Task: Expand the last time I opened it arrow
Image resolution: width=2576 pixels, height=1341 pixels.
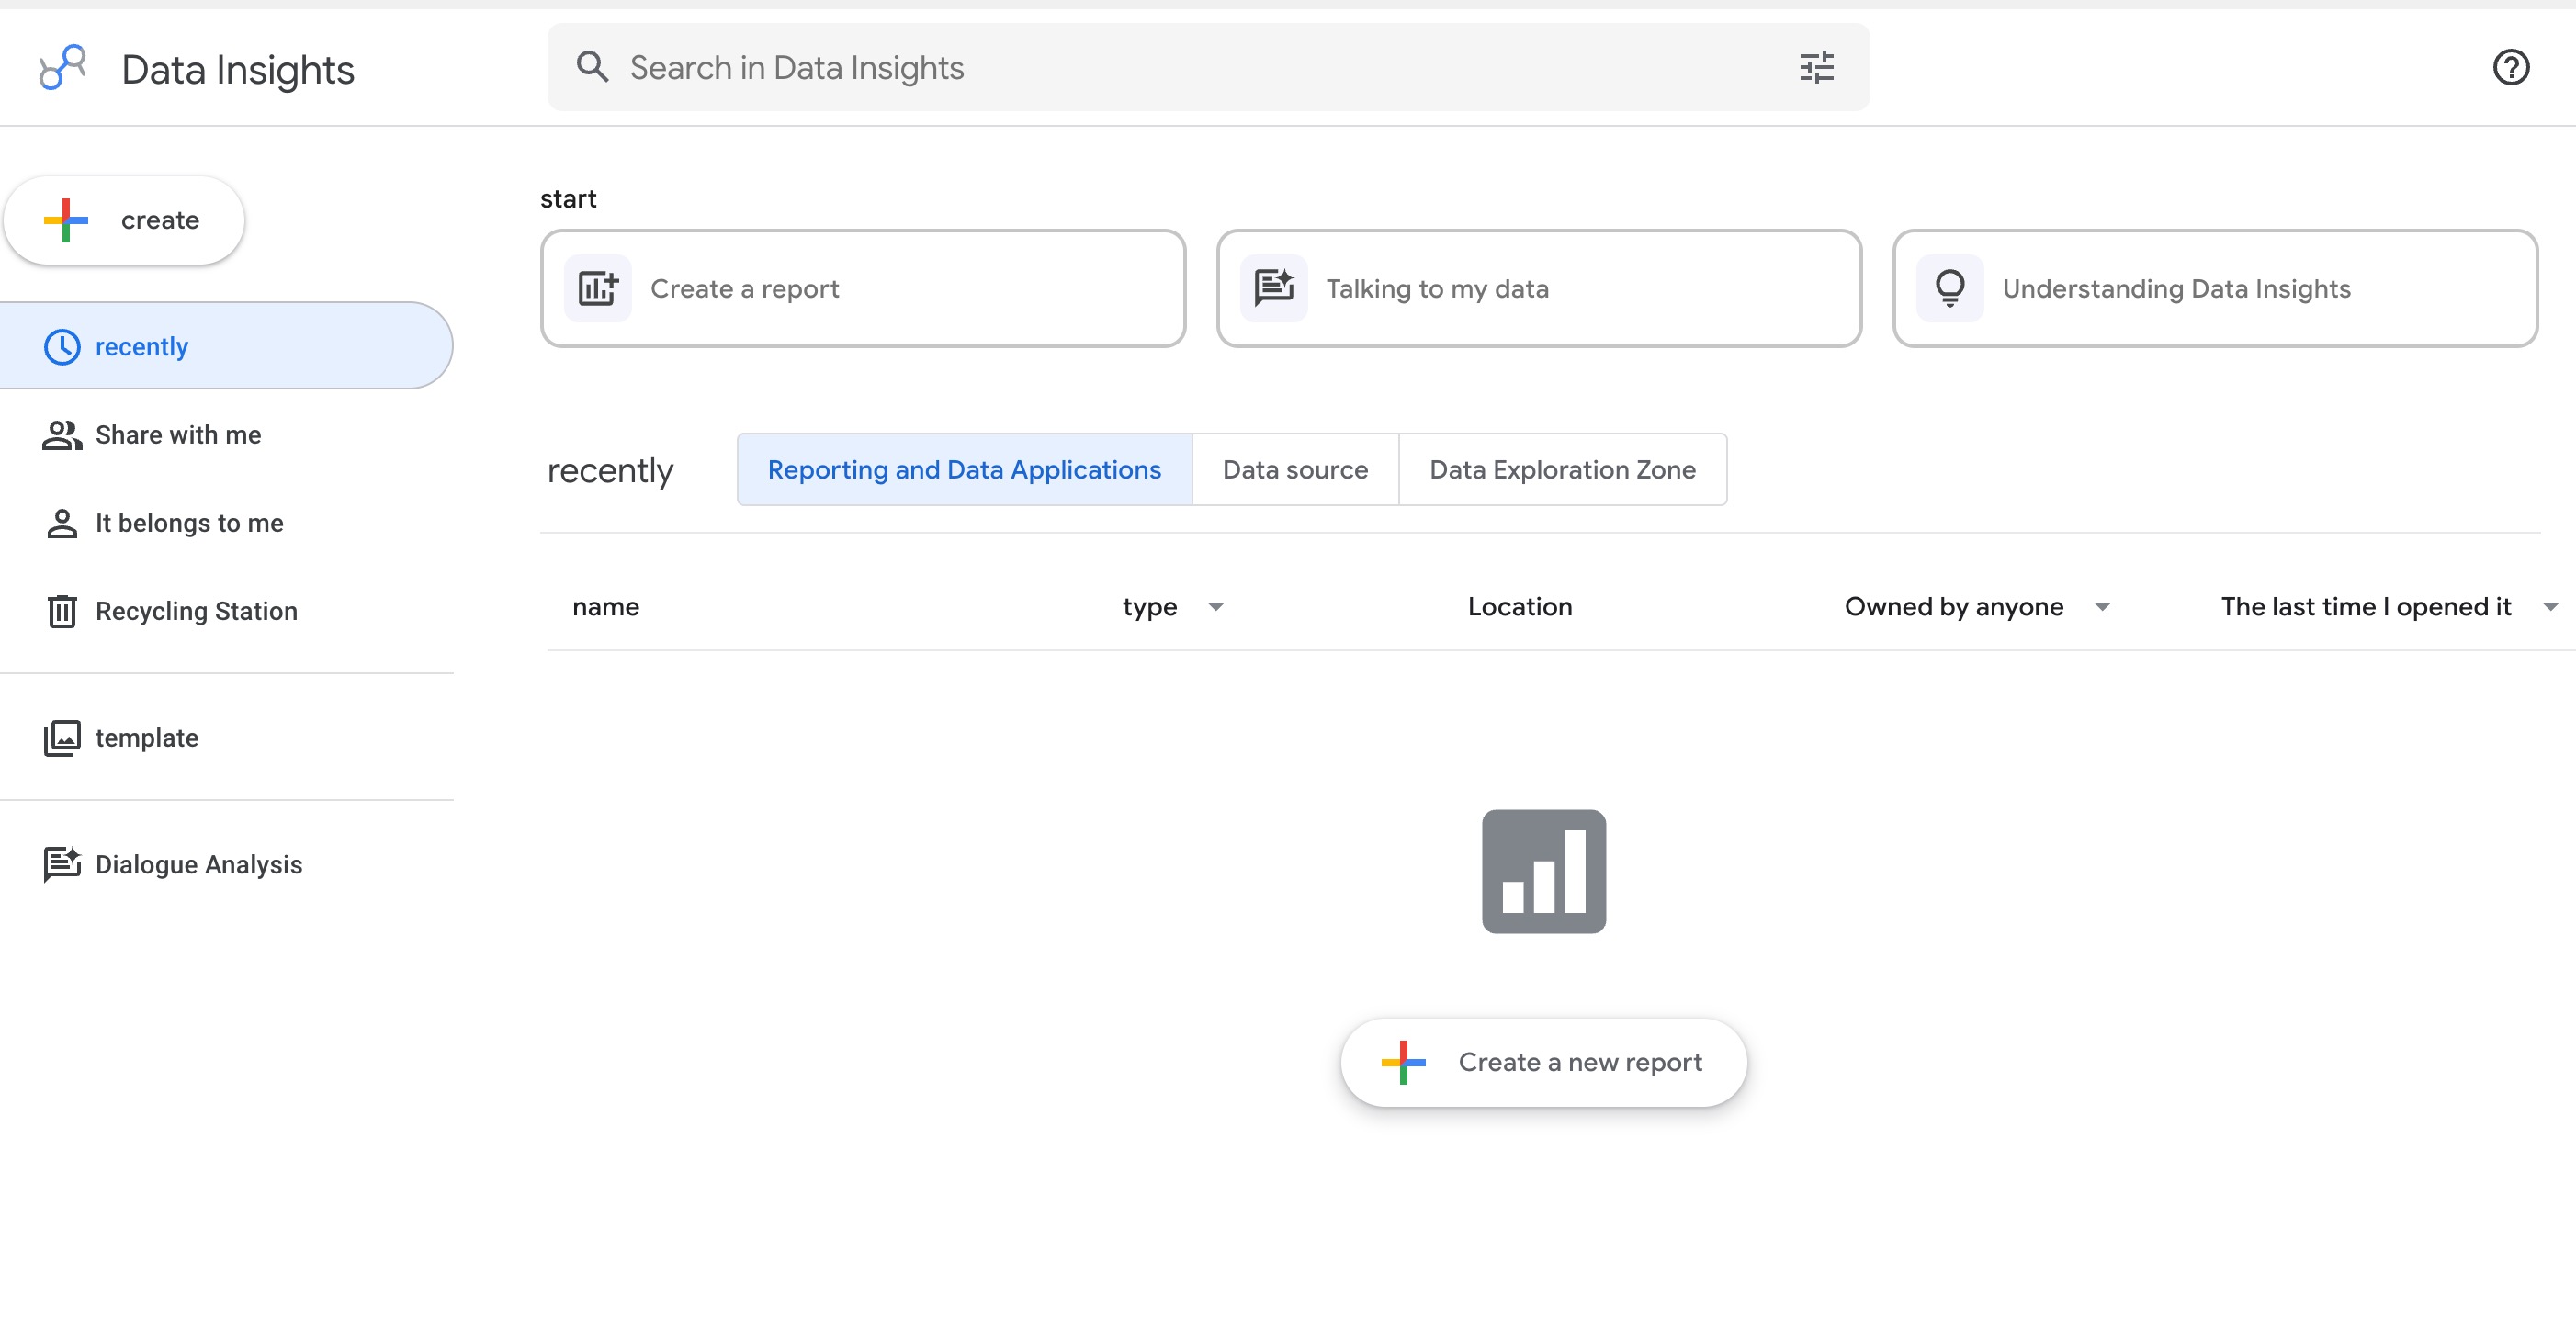Action: (x=2550, y=607)
